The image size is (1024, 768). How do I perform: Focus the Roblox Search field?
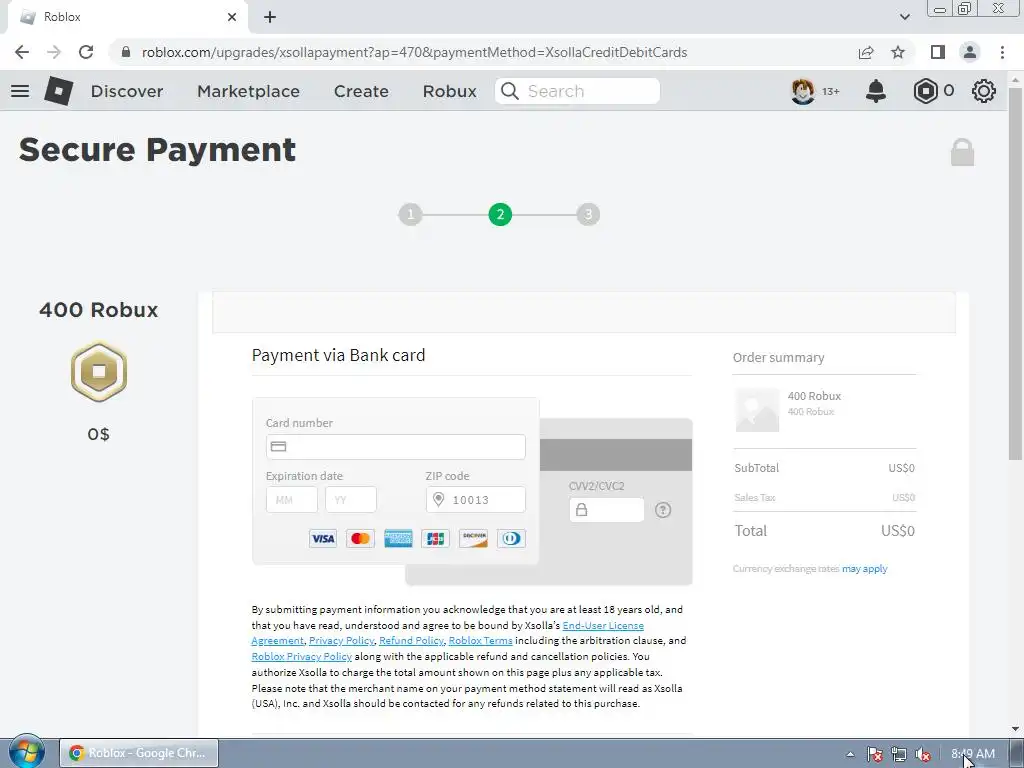point(577,91)
